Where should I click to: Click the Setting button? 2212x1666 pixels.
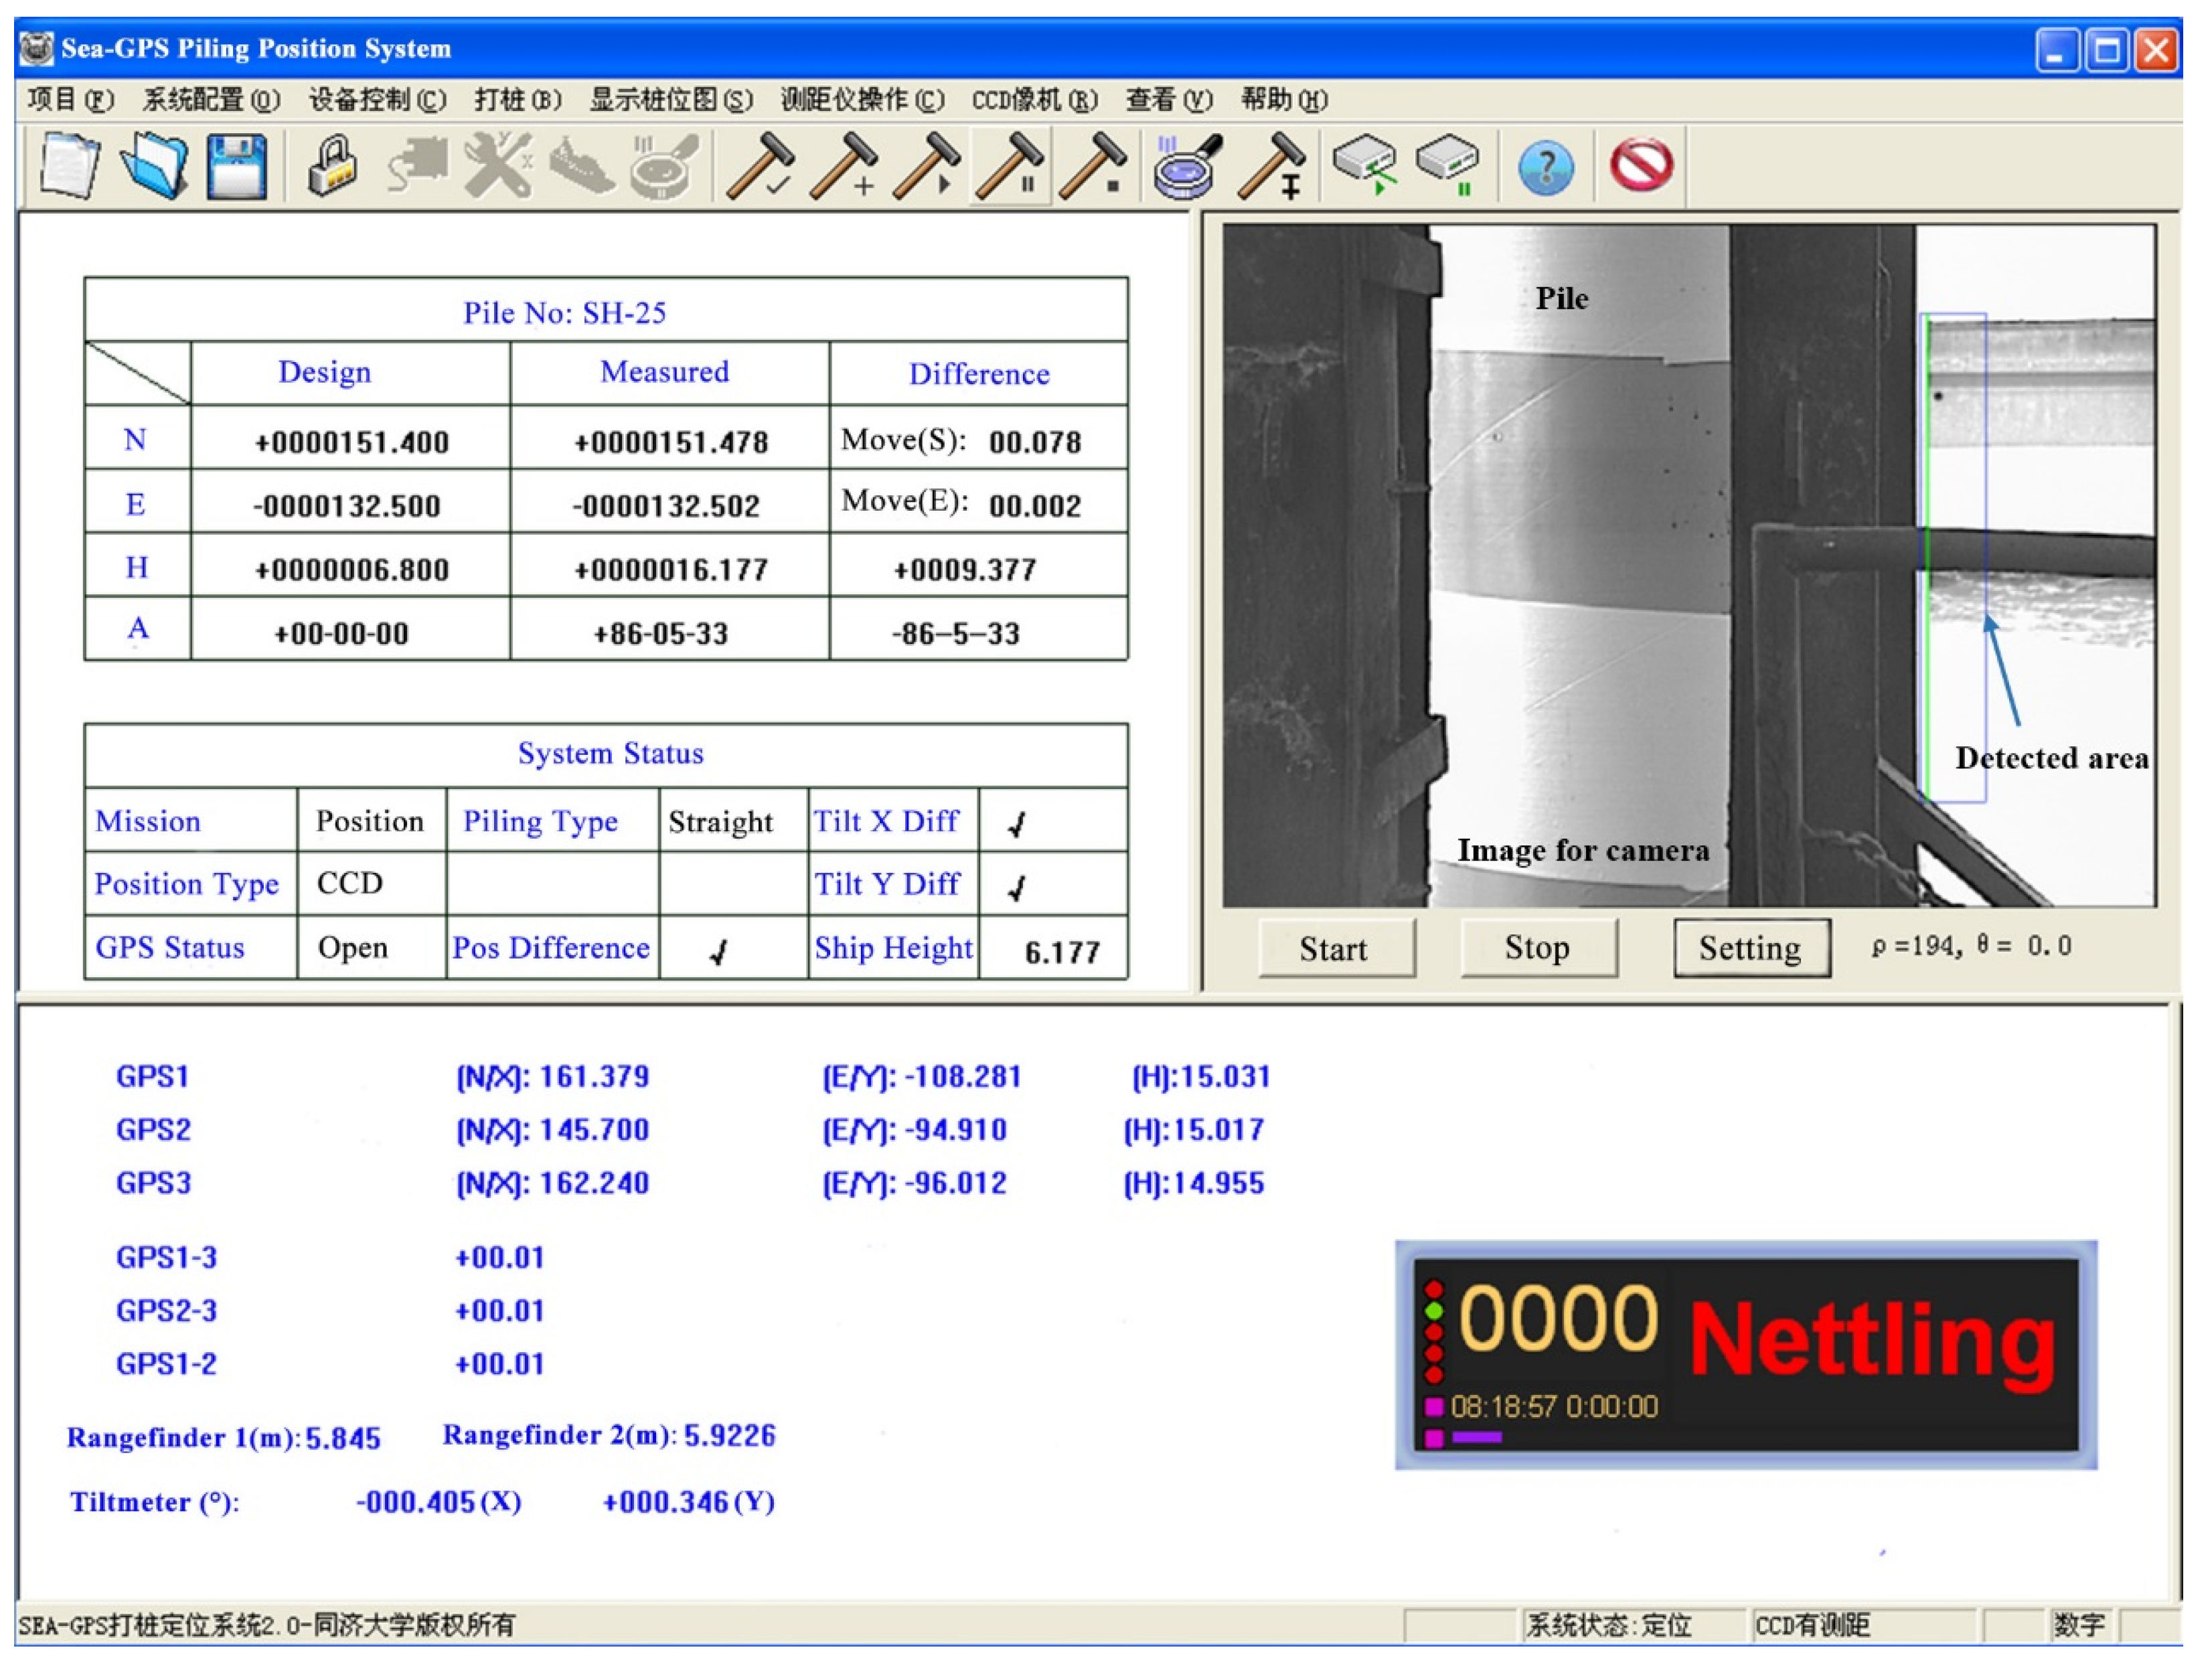coord(1752,948)
